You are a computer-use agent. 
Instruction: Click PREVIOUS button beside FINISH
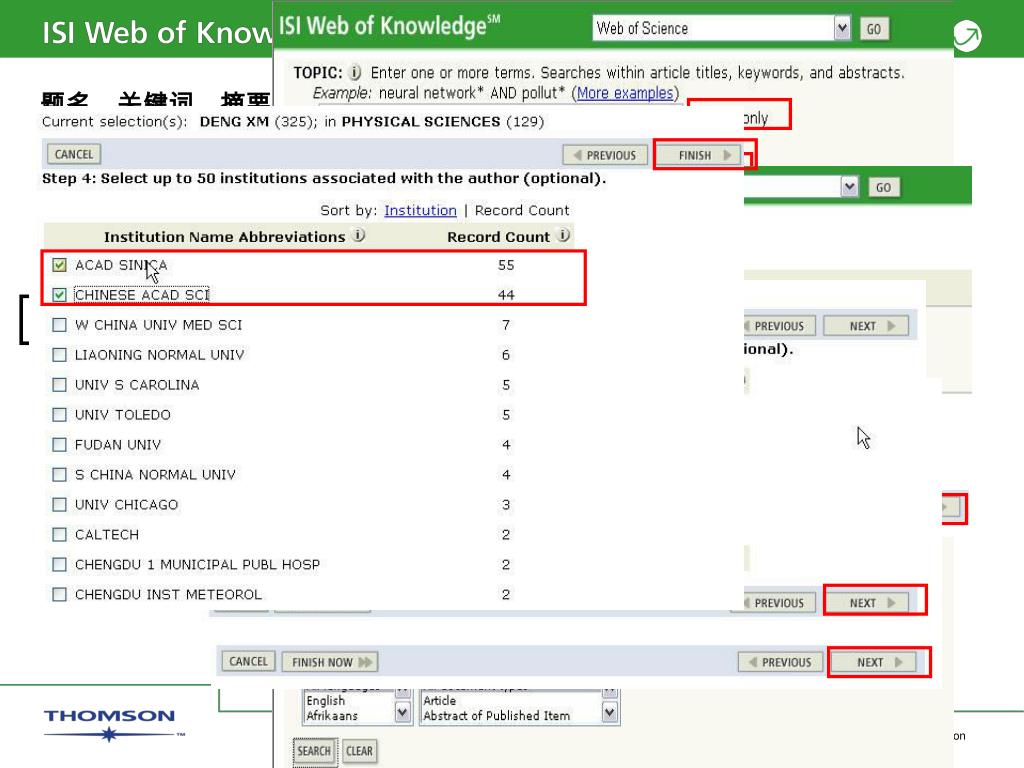pos(605,155)
